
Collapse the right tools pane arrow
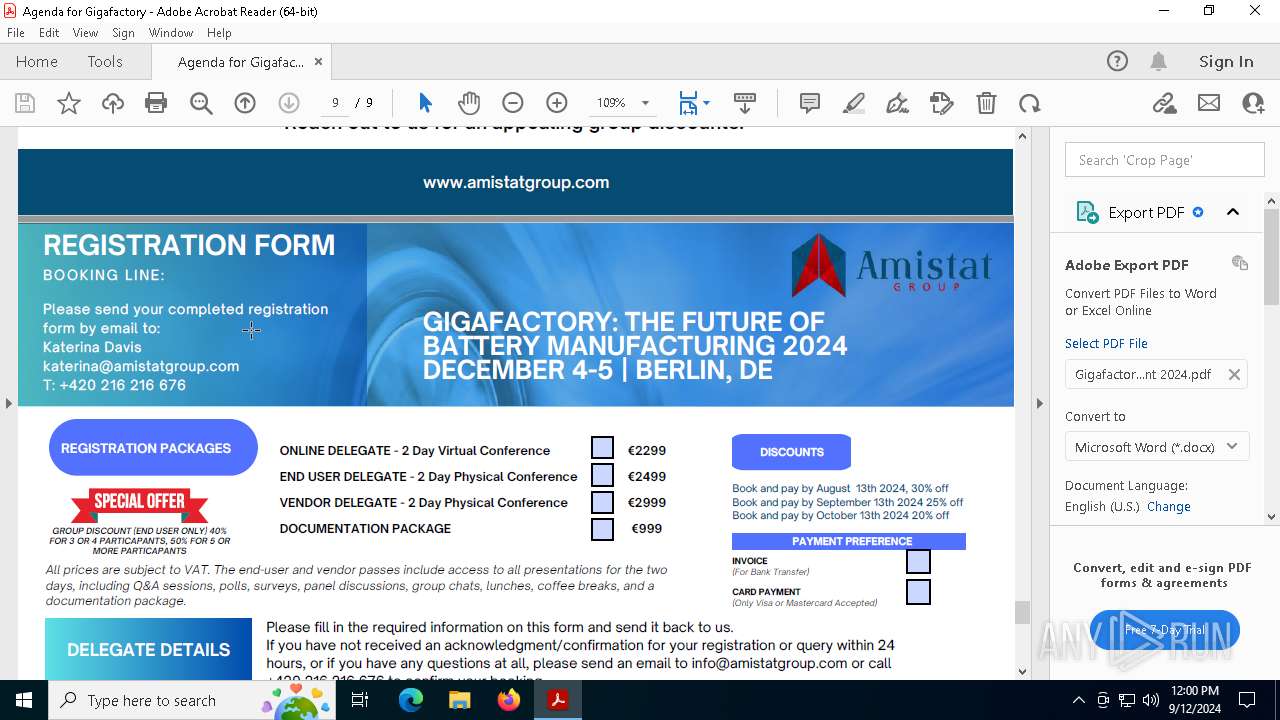coord(1039,403)
